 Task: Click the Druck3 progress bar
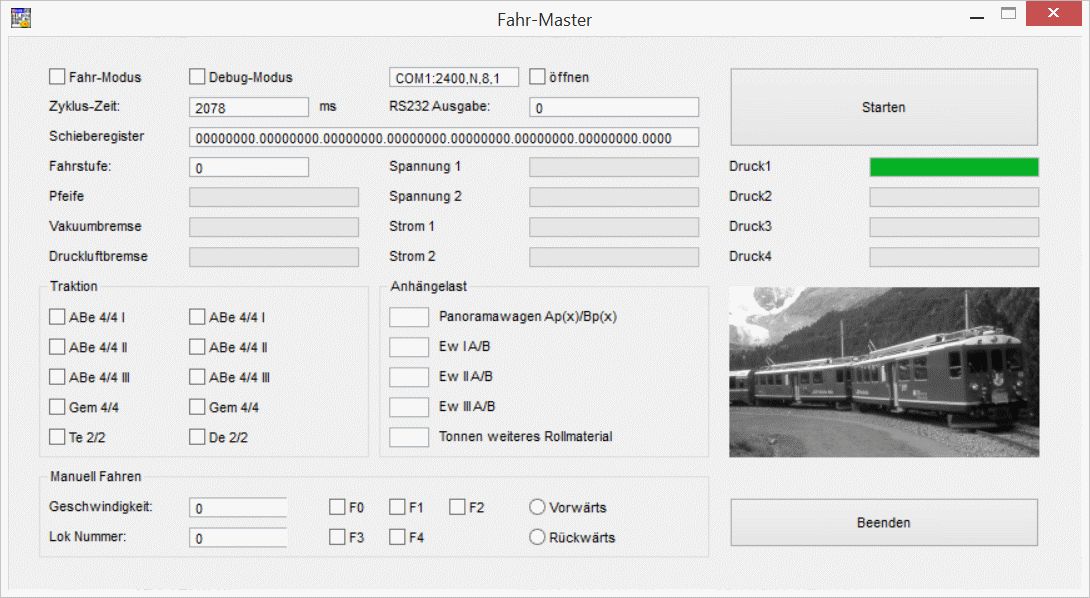[x=954, y=227]
